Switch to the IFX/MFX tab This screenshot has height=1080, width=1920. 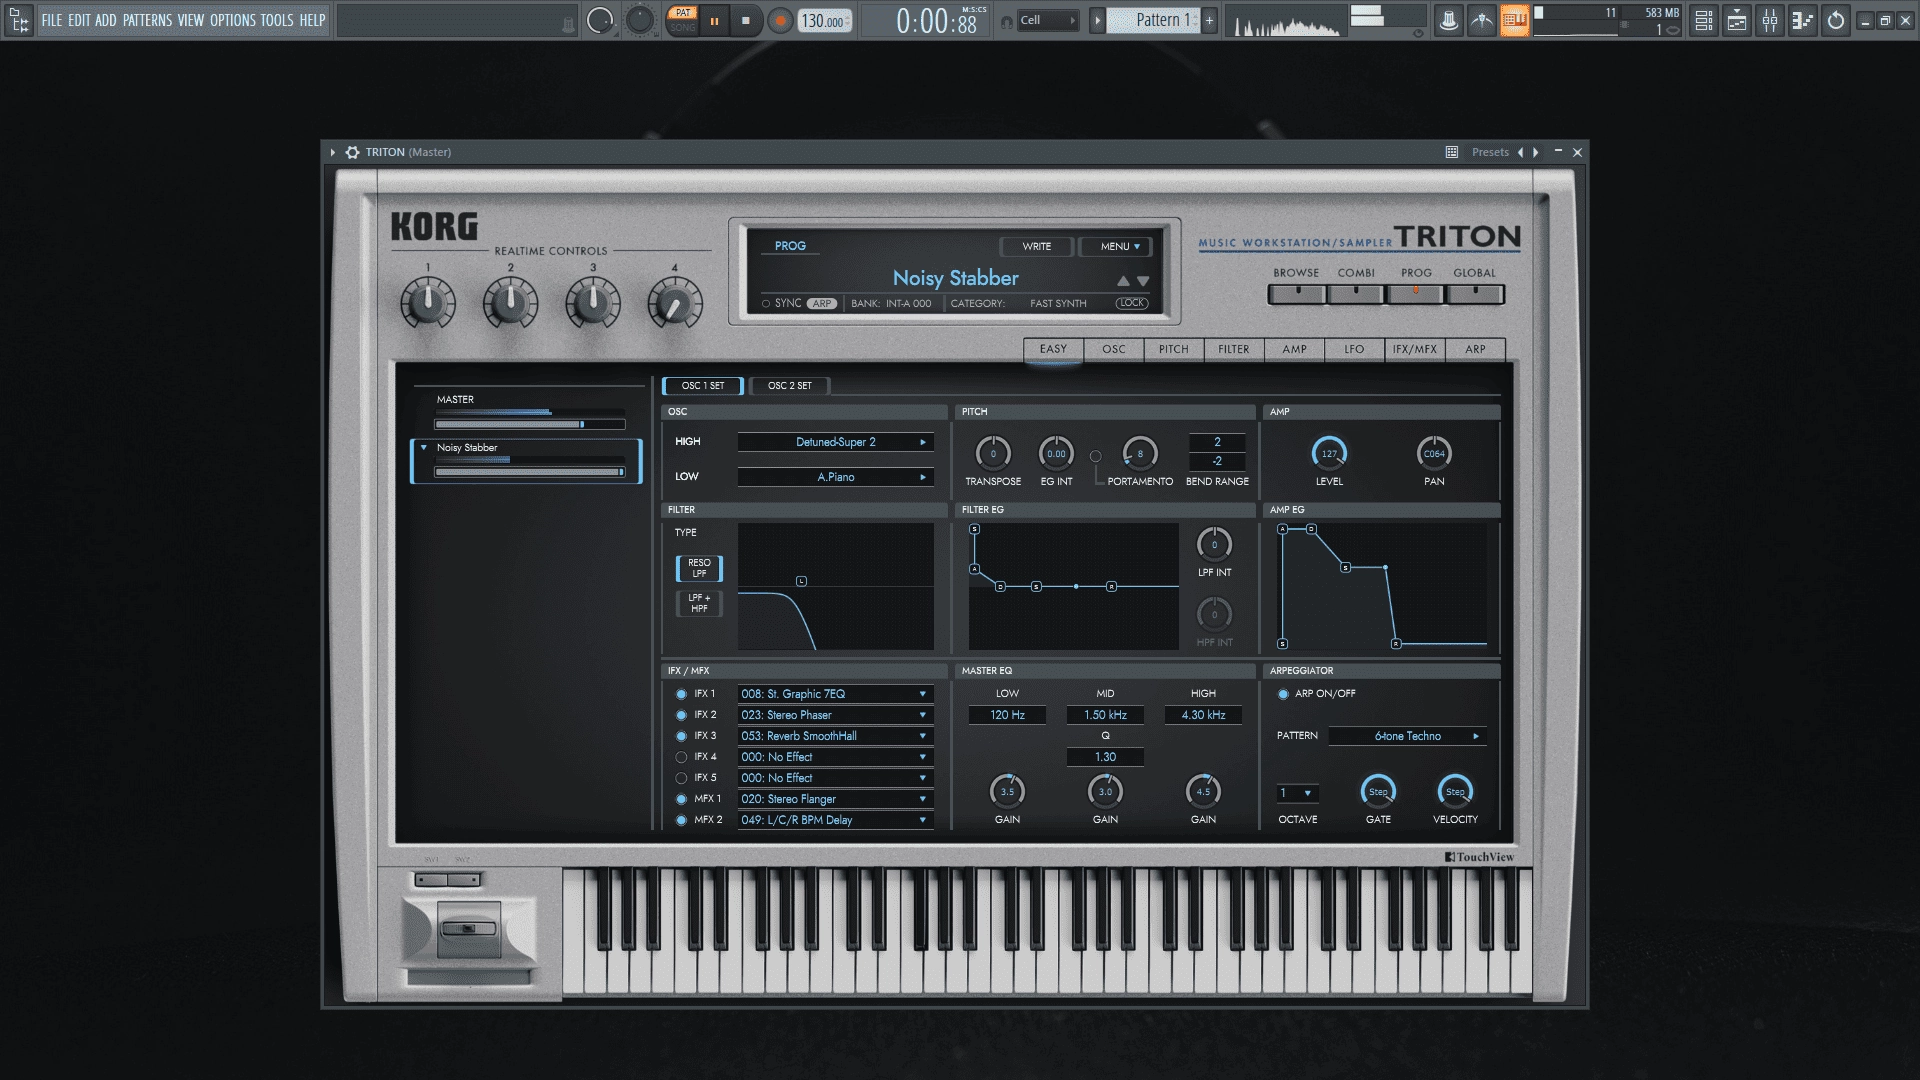(1414, 349)
